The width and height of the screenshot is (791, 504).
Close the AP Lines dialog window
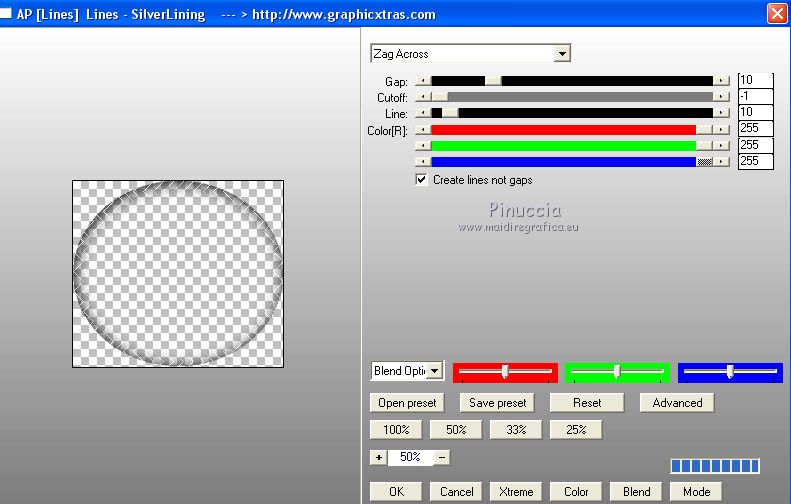point(777,14)
